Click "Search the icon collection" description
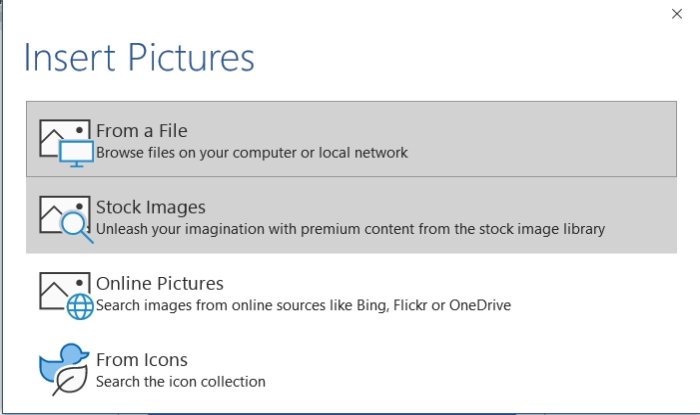The image size is (700, 415). coord(180,381)
